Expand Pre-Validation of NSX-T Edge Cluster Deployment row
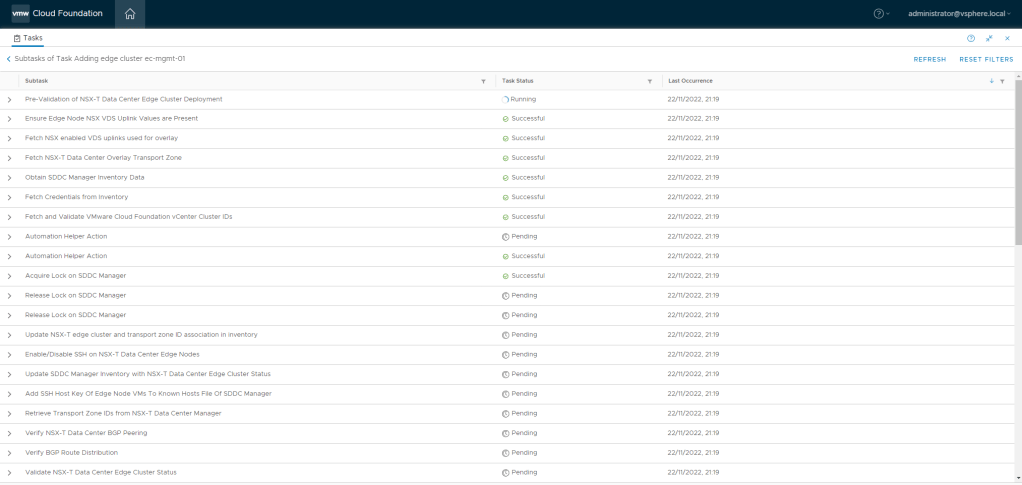This screenshot has width=1022, height=485. [9, 100]
